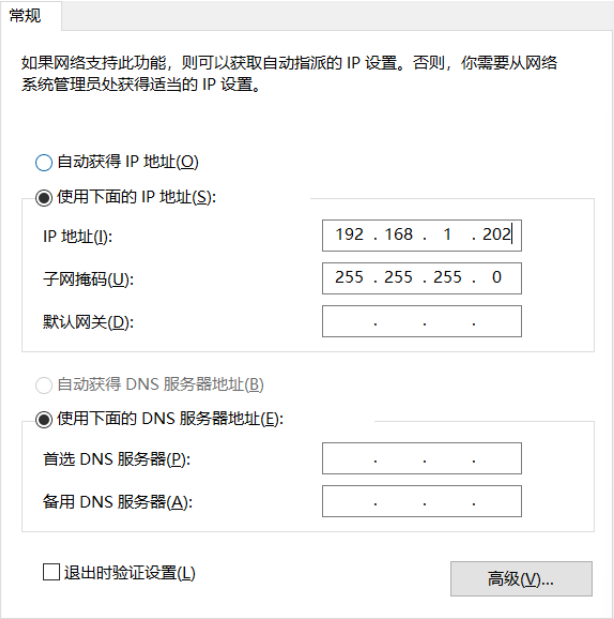Click the third octet "1" of IP address

447,236
